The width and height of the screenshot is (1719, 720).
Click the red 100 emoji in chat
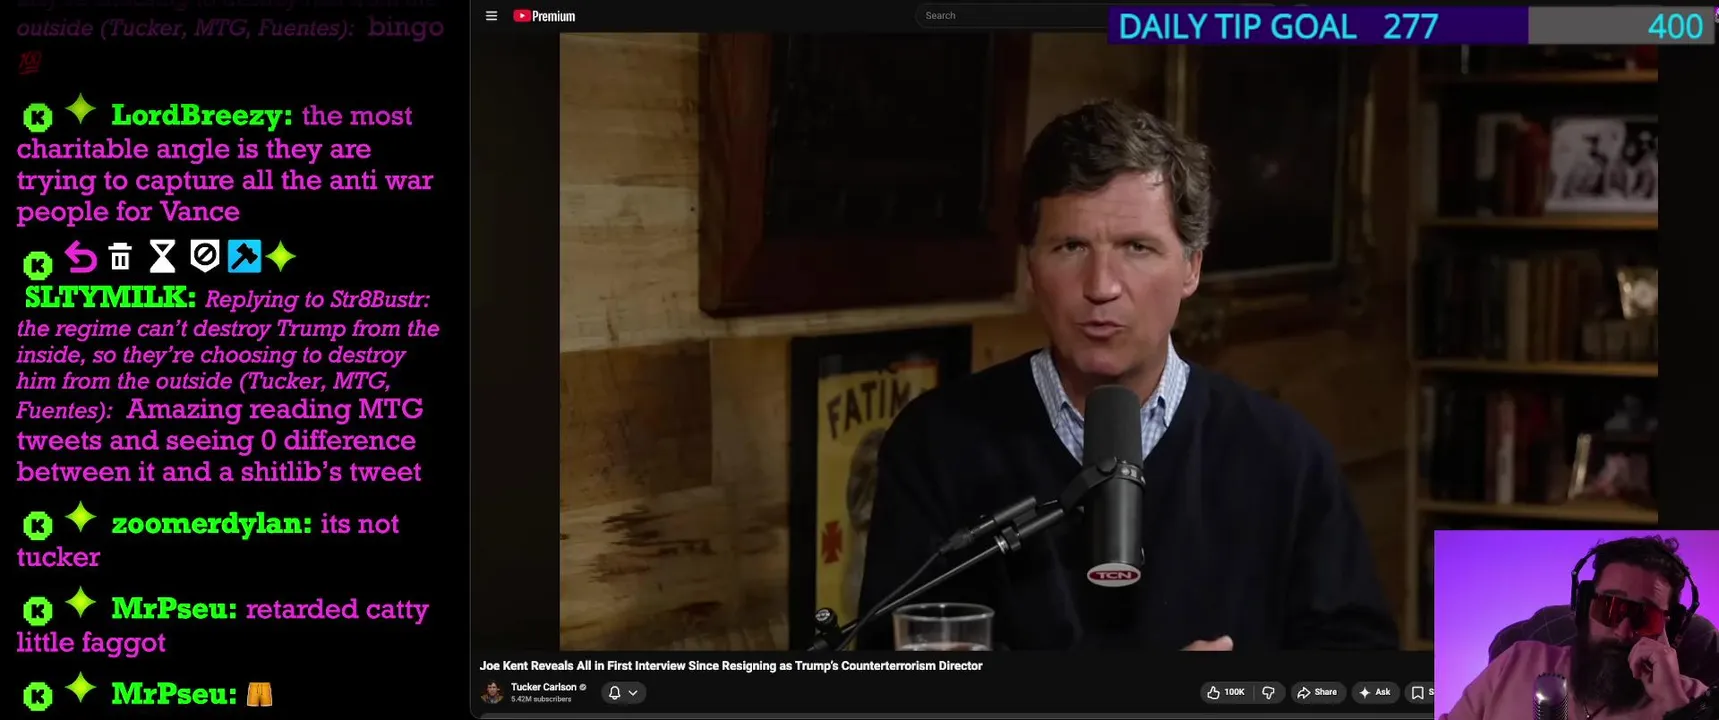click(x=29, y=63)
